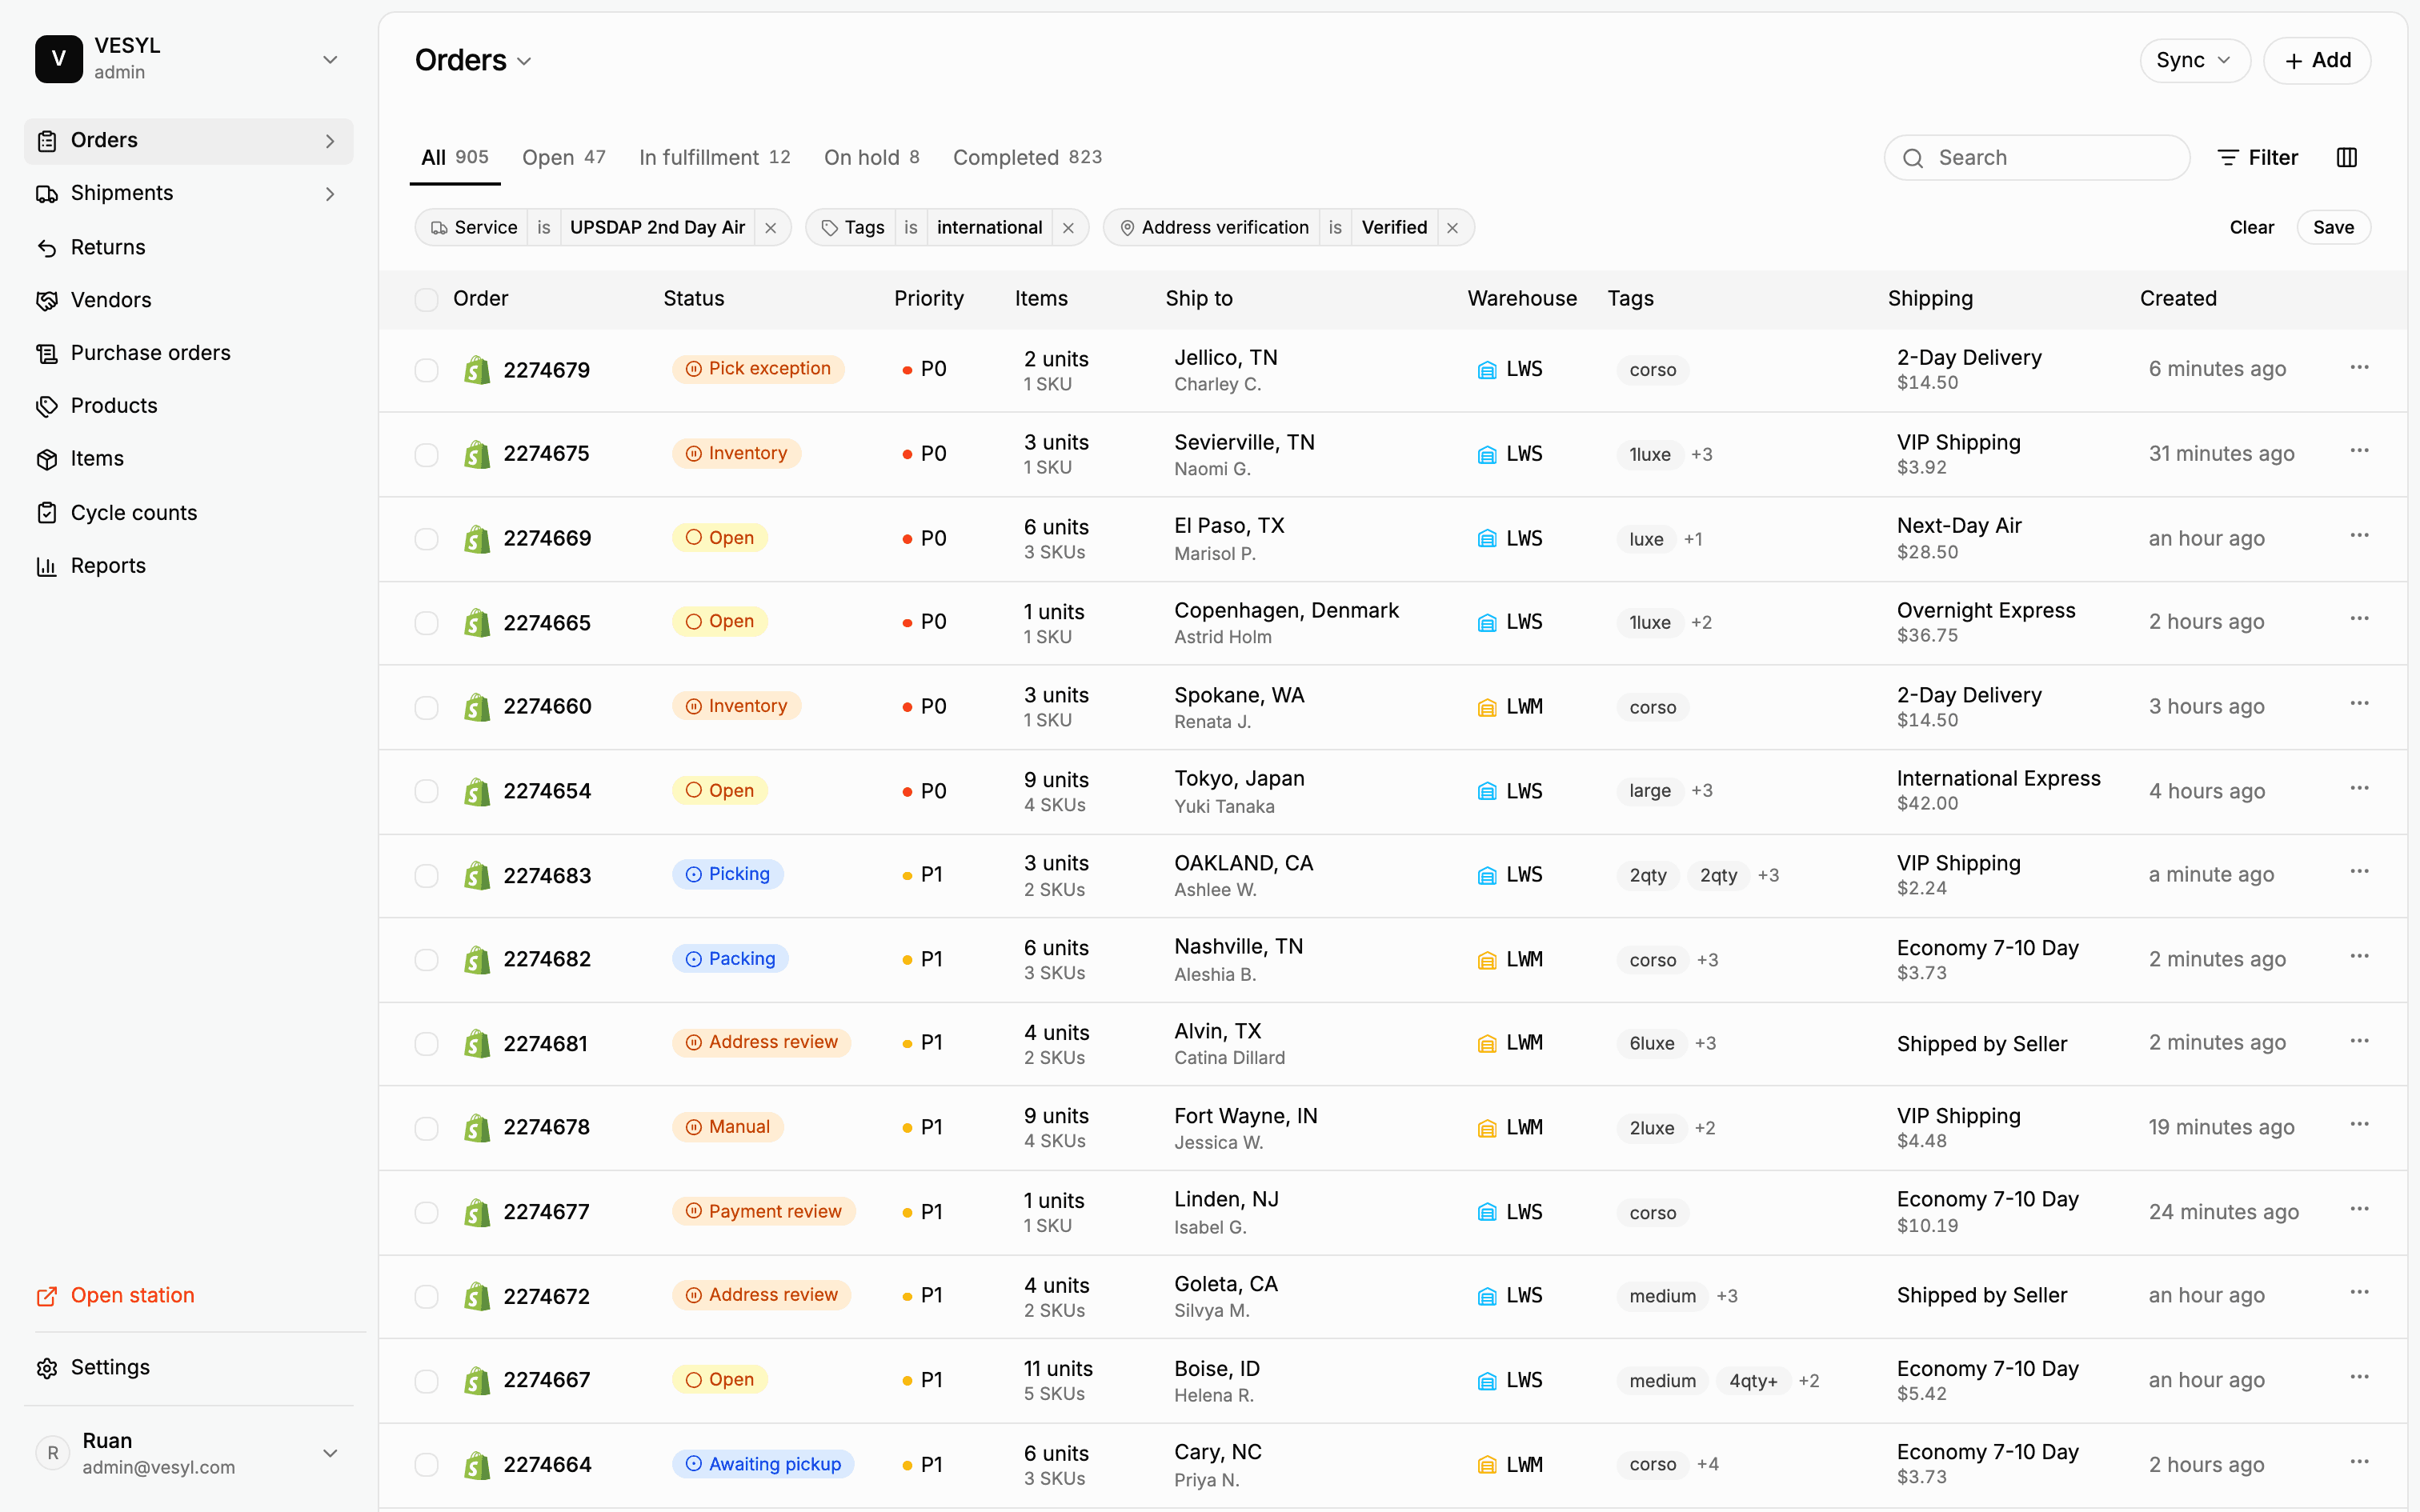Remove the Address verification Verified filter
This screenshot has width=2420, height=1512.
[1453, 228]
